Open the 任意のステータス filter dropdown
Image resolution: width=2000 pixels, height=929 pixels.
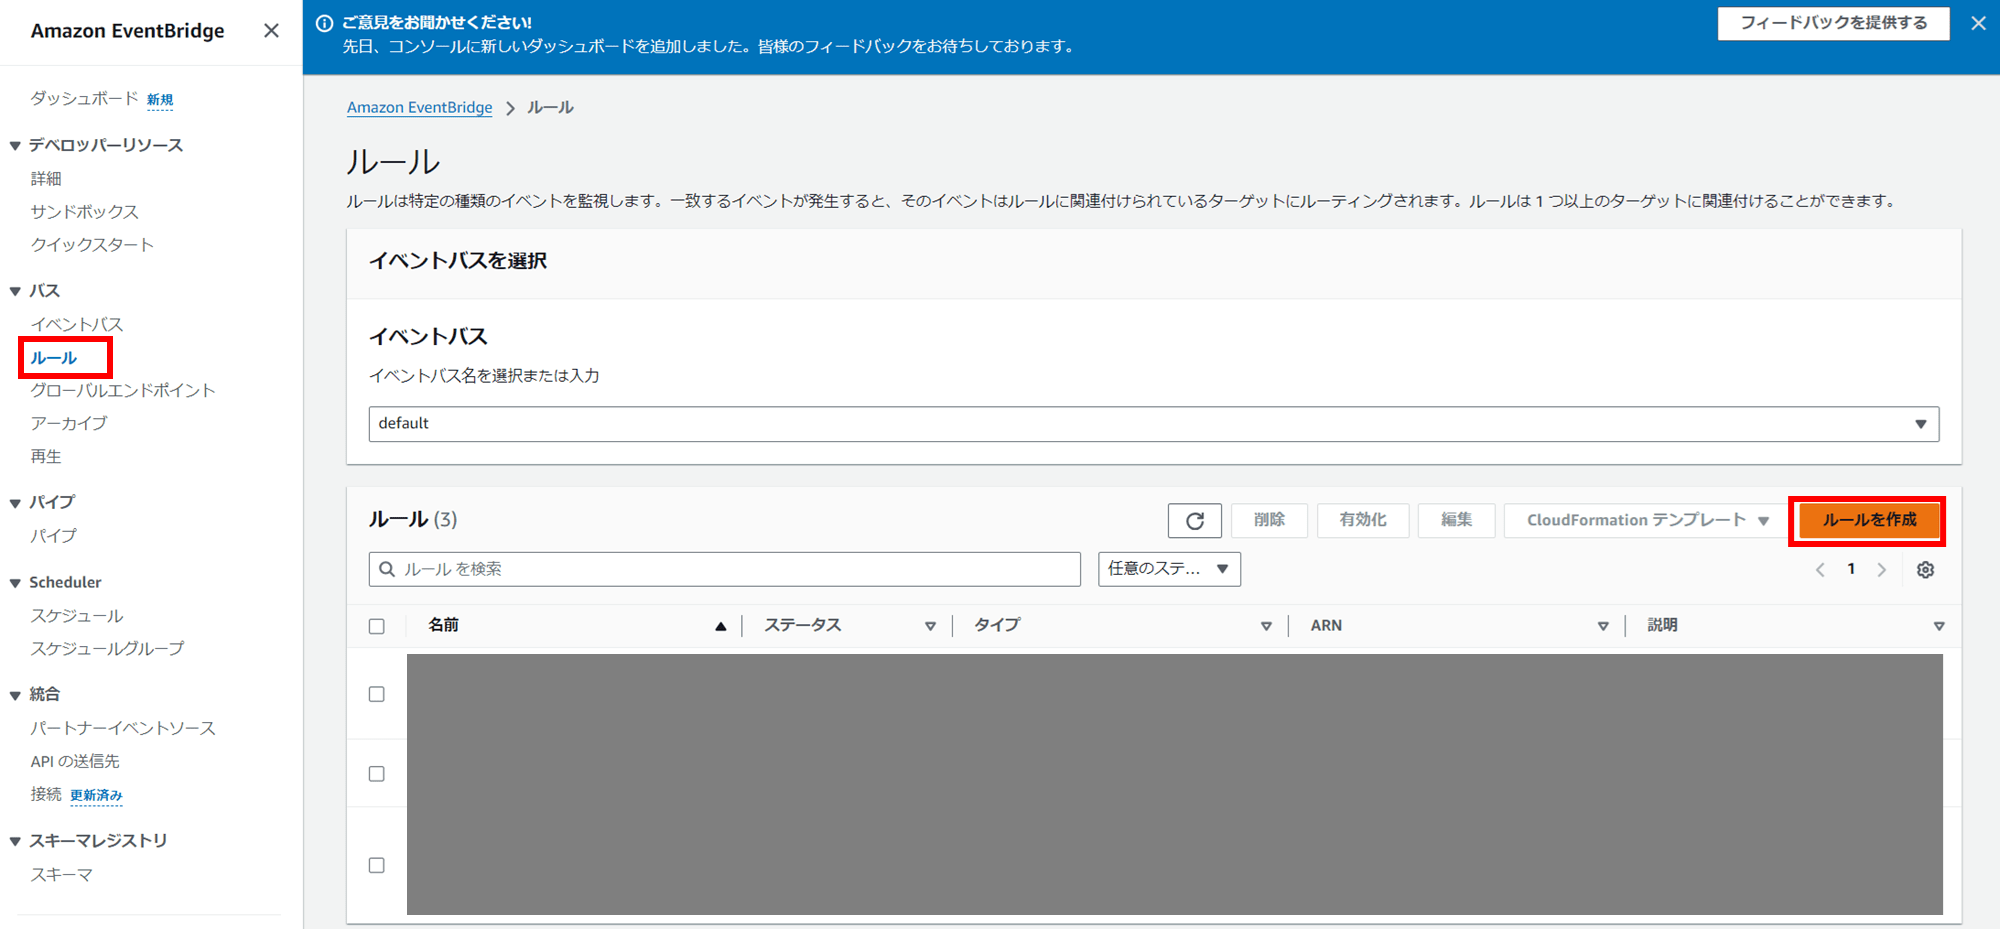coord(1169,569)
